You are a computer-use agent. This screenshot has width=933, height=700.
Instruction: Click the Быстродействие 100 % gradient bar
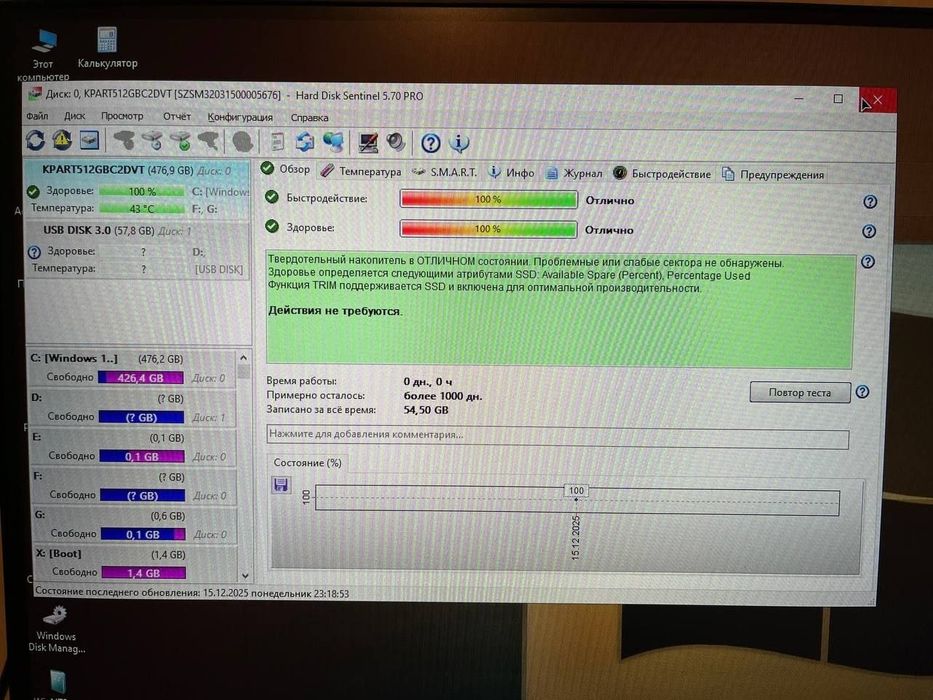489,199
